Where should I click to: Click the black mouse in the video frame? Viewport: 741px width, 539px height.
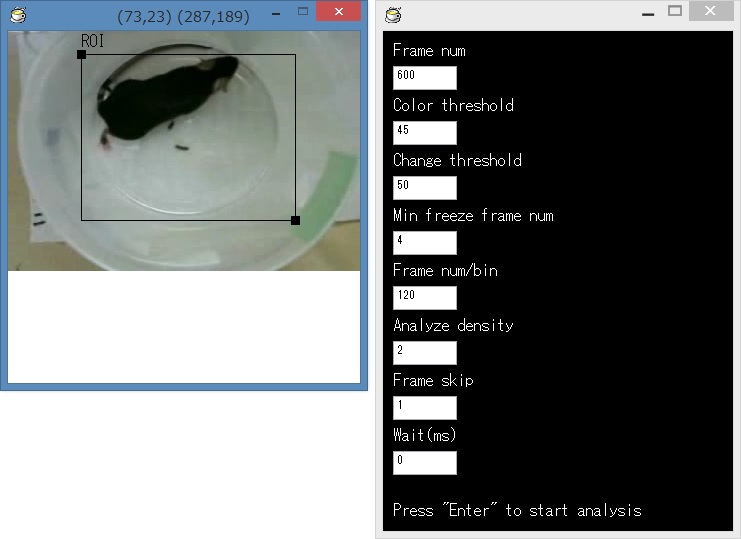click(163, 99)
